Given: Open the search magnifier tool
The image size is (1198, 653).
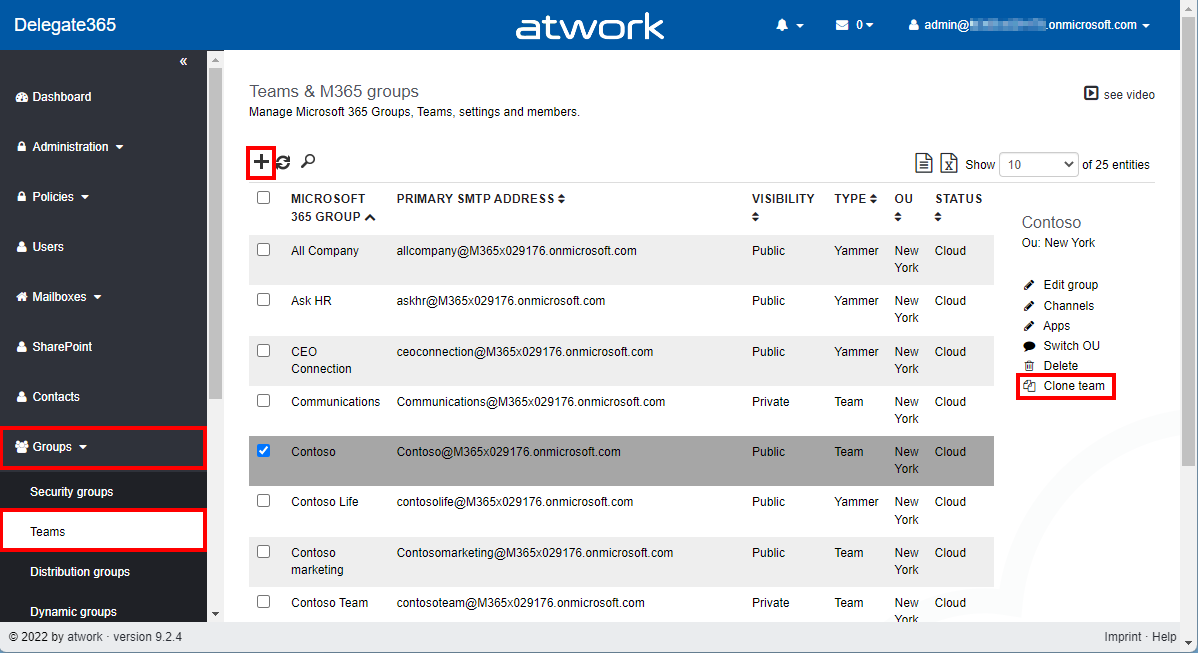Looking at the screenshot, I should 308,161.
